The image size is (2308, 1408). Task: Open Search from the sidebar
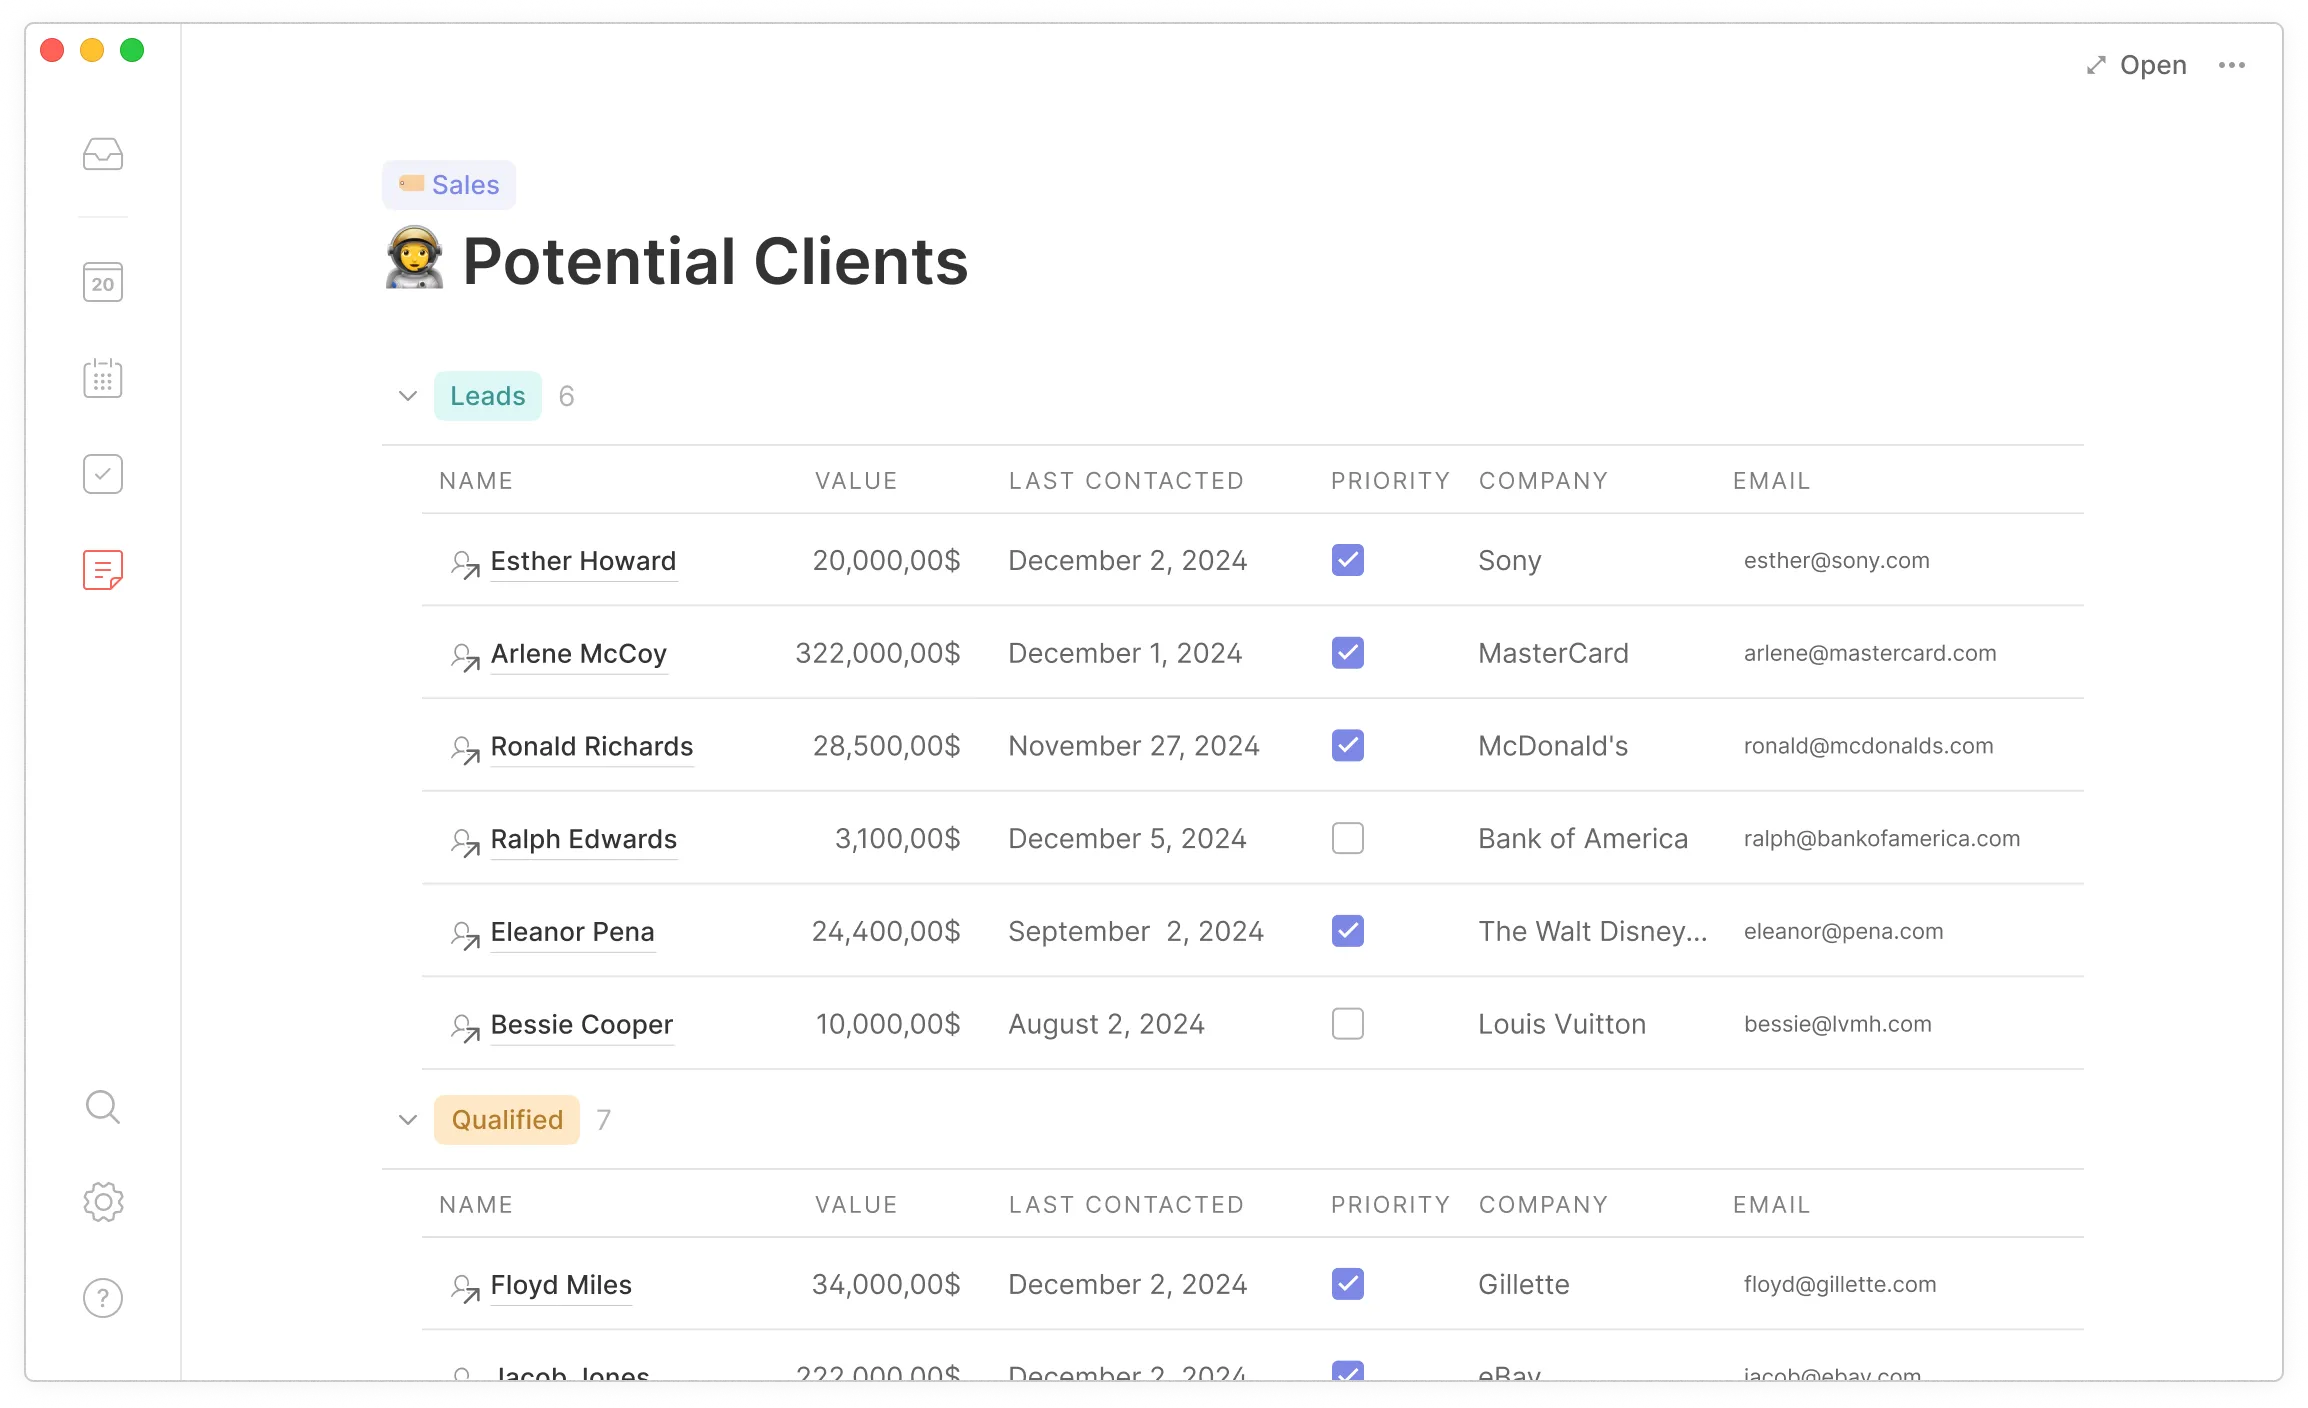(x=103, y=1106)
